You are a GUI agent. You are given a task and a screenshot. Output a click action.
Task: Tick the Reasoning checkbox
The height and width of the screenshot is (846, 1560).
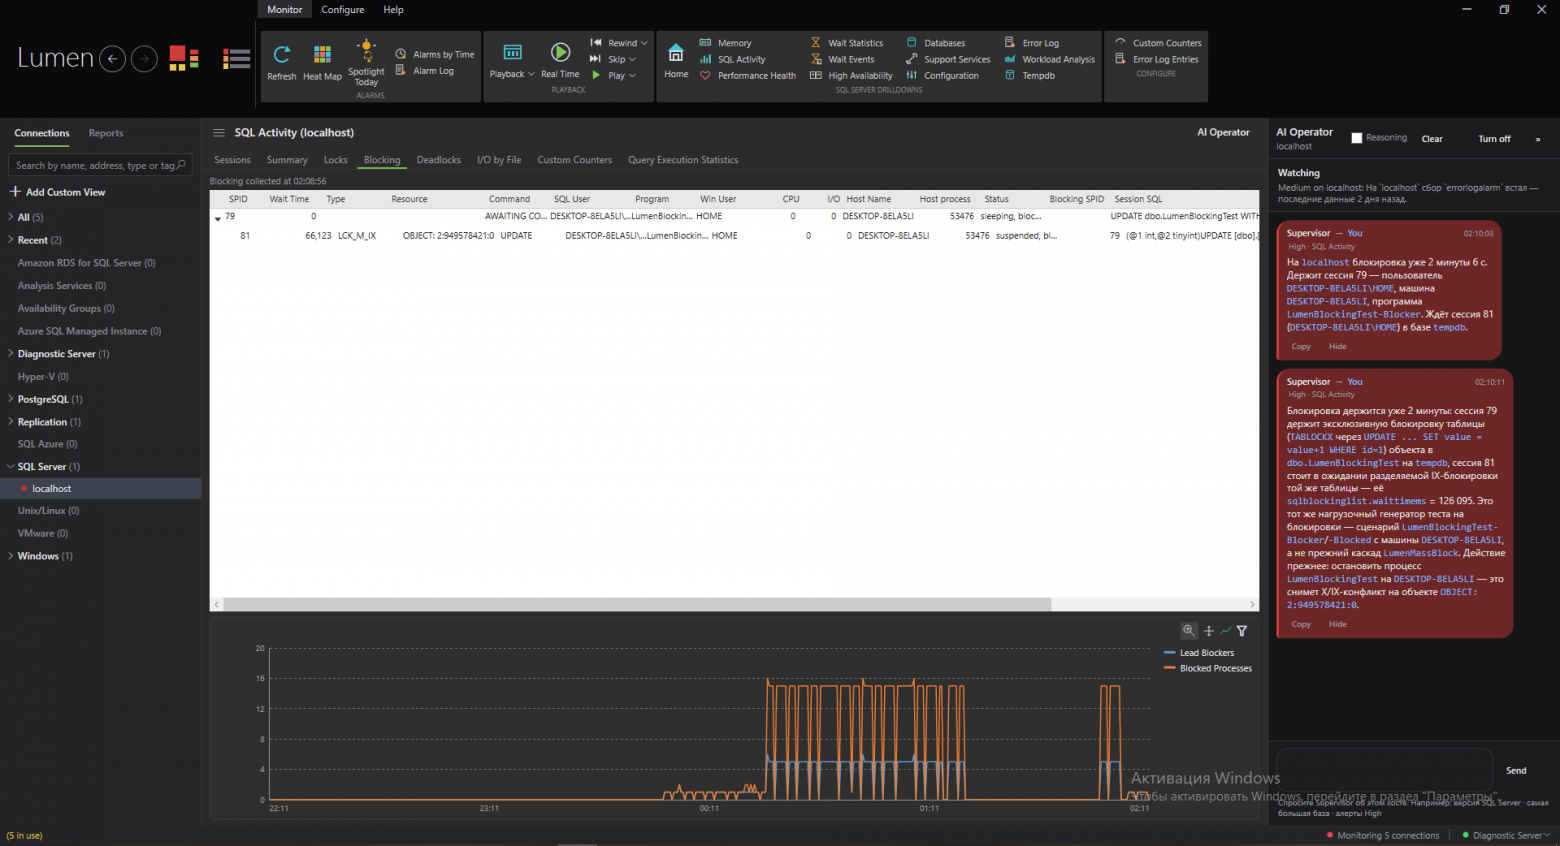(x=1357, y=138)
